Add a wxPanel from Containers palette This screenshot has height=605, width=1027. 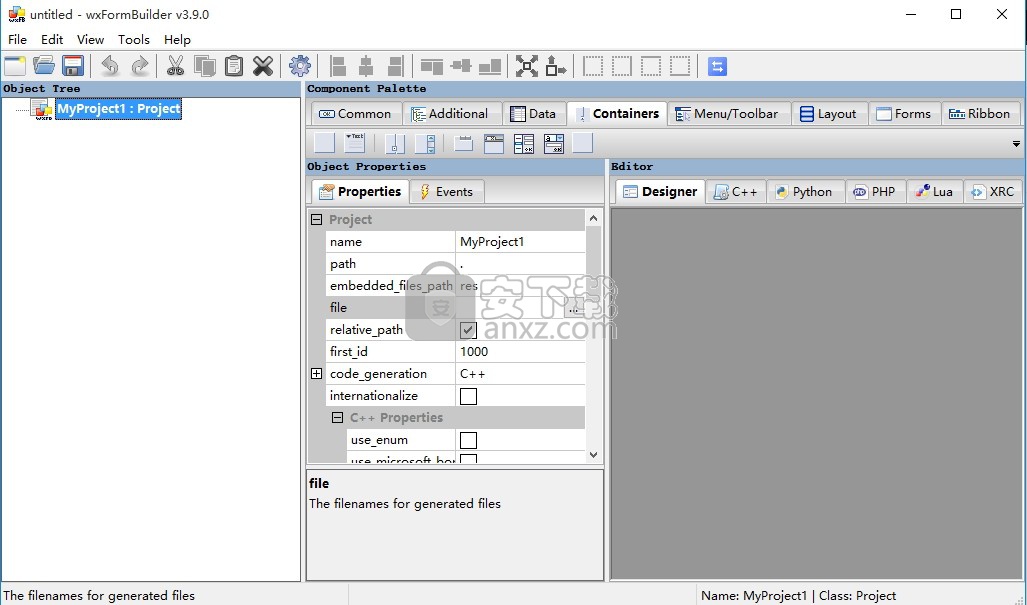click(x=324, y=143)
